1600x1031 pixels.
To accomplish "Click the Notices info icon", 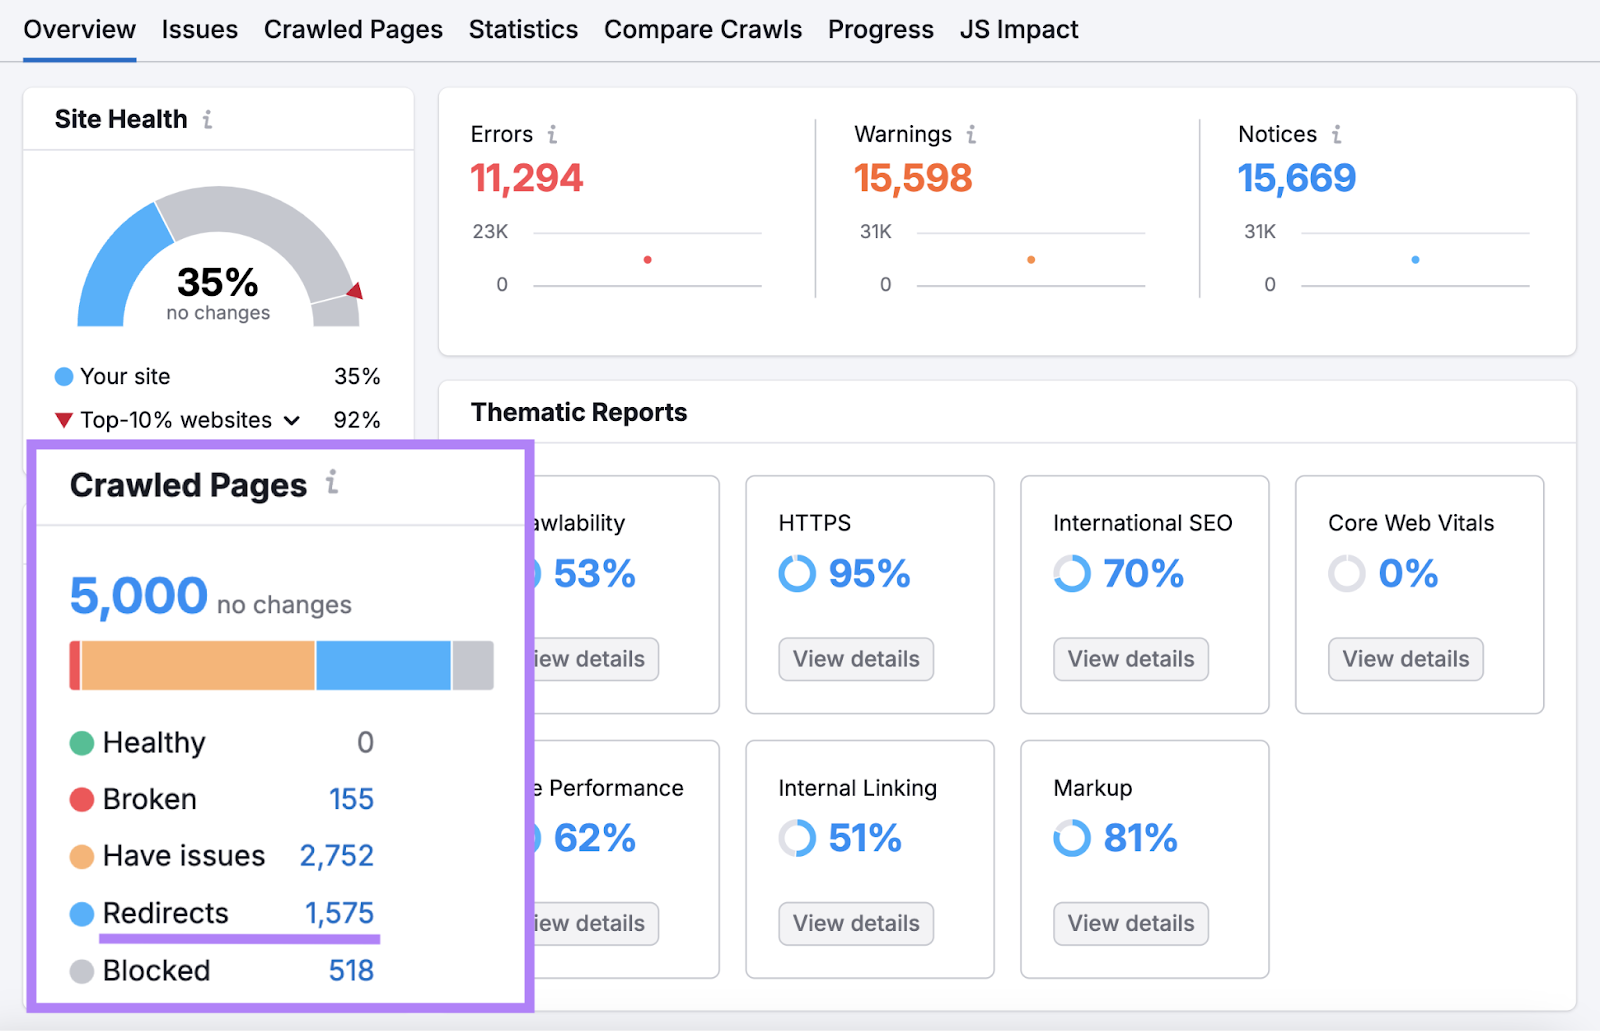I will [1337, 133].
